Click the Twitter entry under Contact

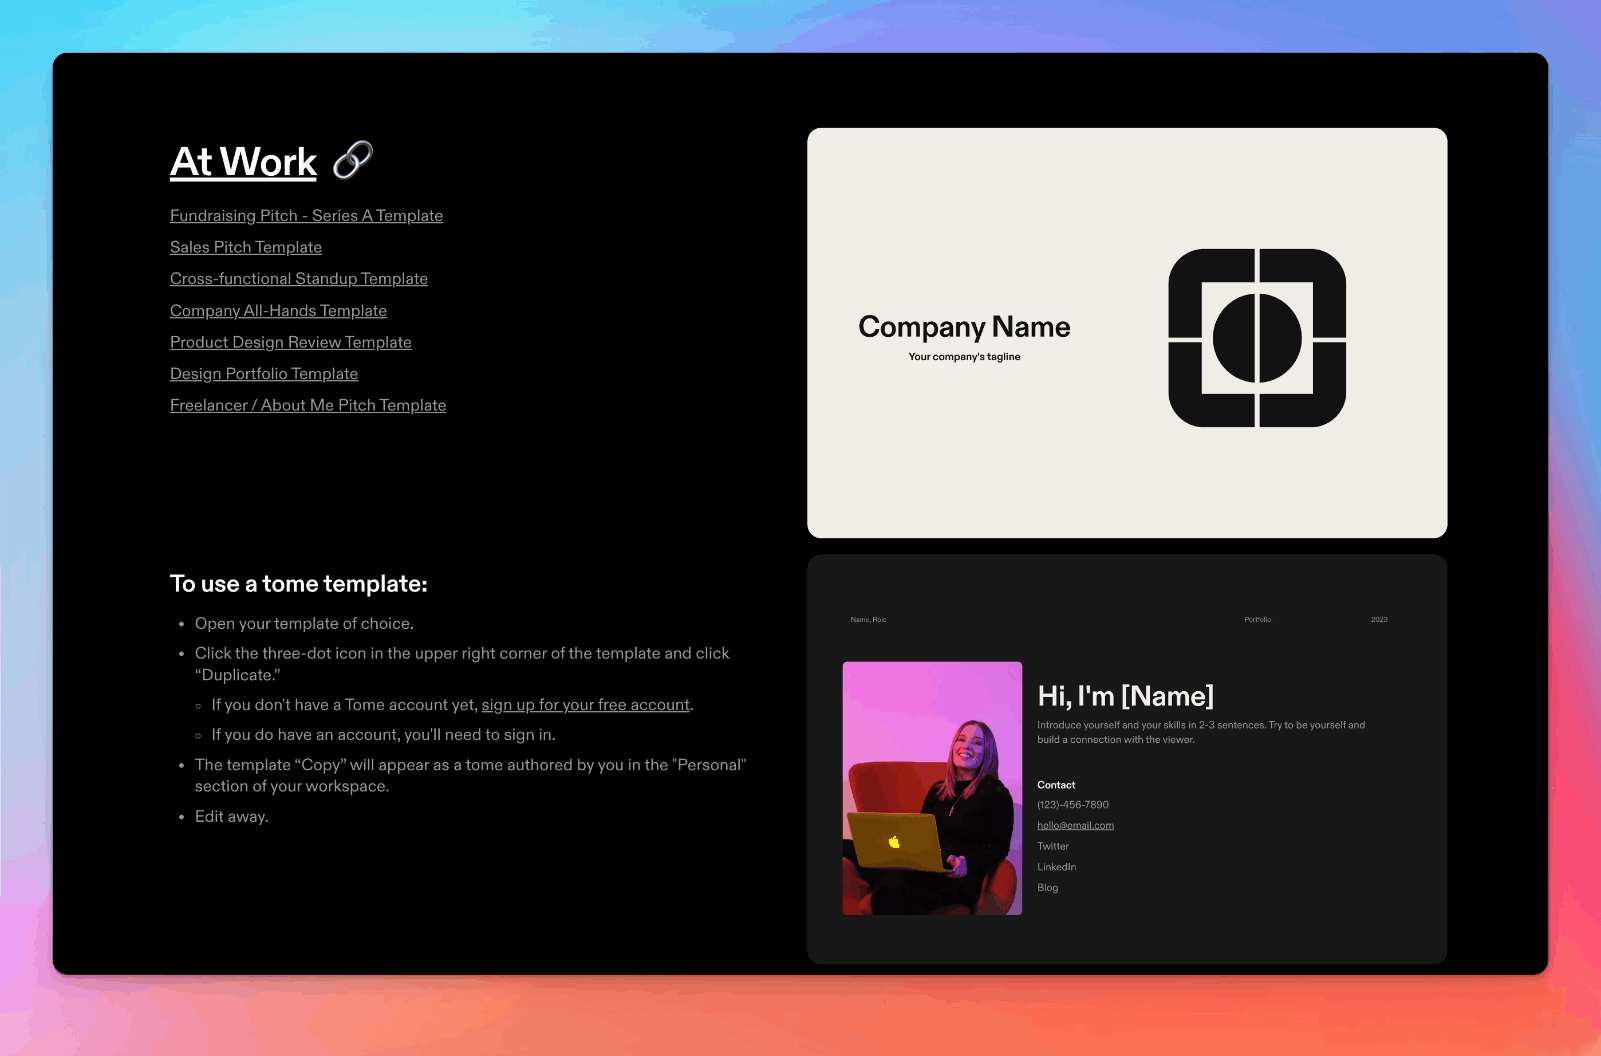coord(1053,846)
